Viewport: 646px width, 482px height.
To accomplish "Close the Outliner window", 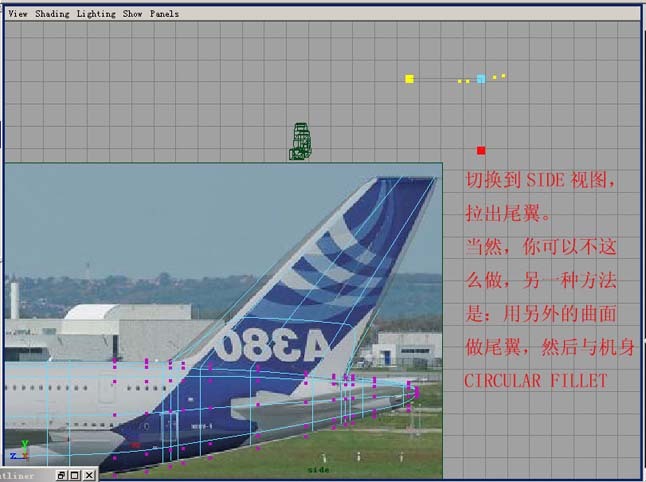I will coord(89,475).
